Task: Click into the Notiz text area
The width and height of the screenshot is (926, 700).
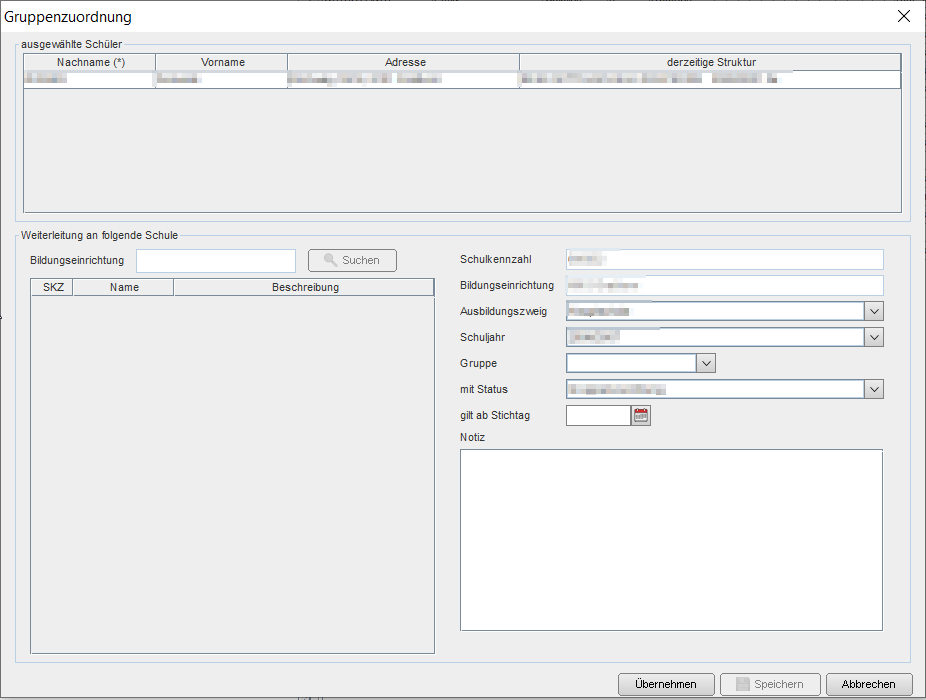Action: coord(671,540)
